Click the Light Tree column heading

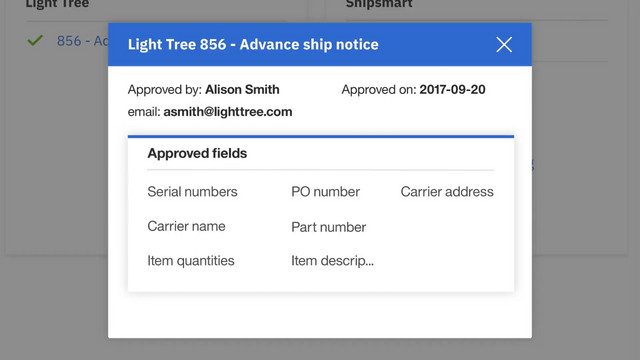click(x=57, y=4)
